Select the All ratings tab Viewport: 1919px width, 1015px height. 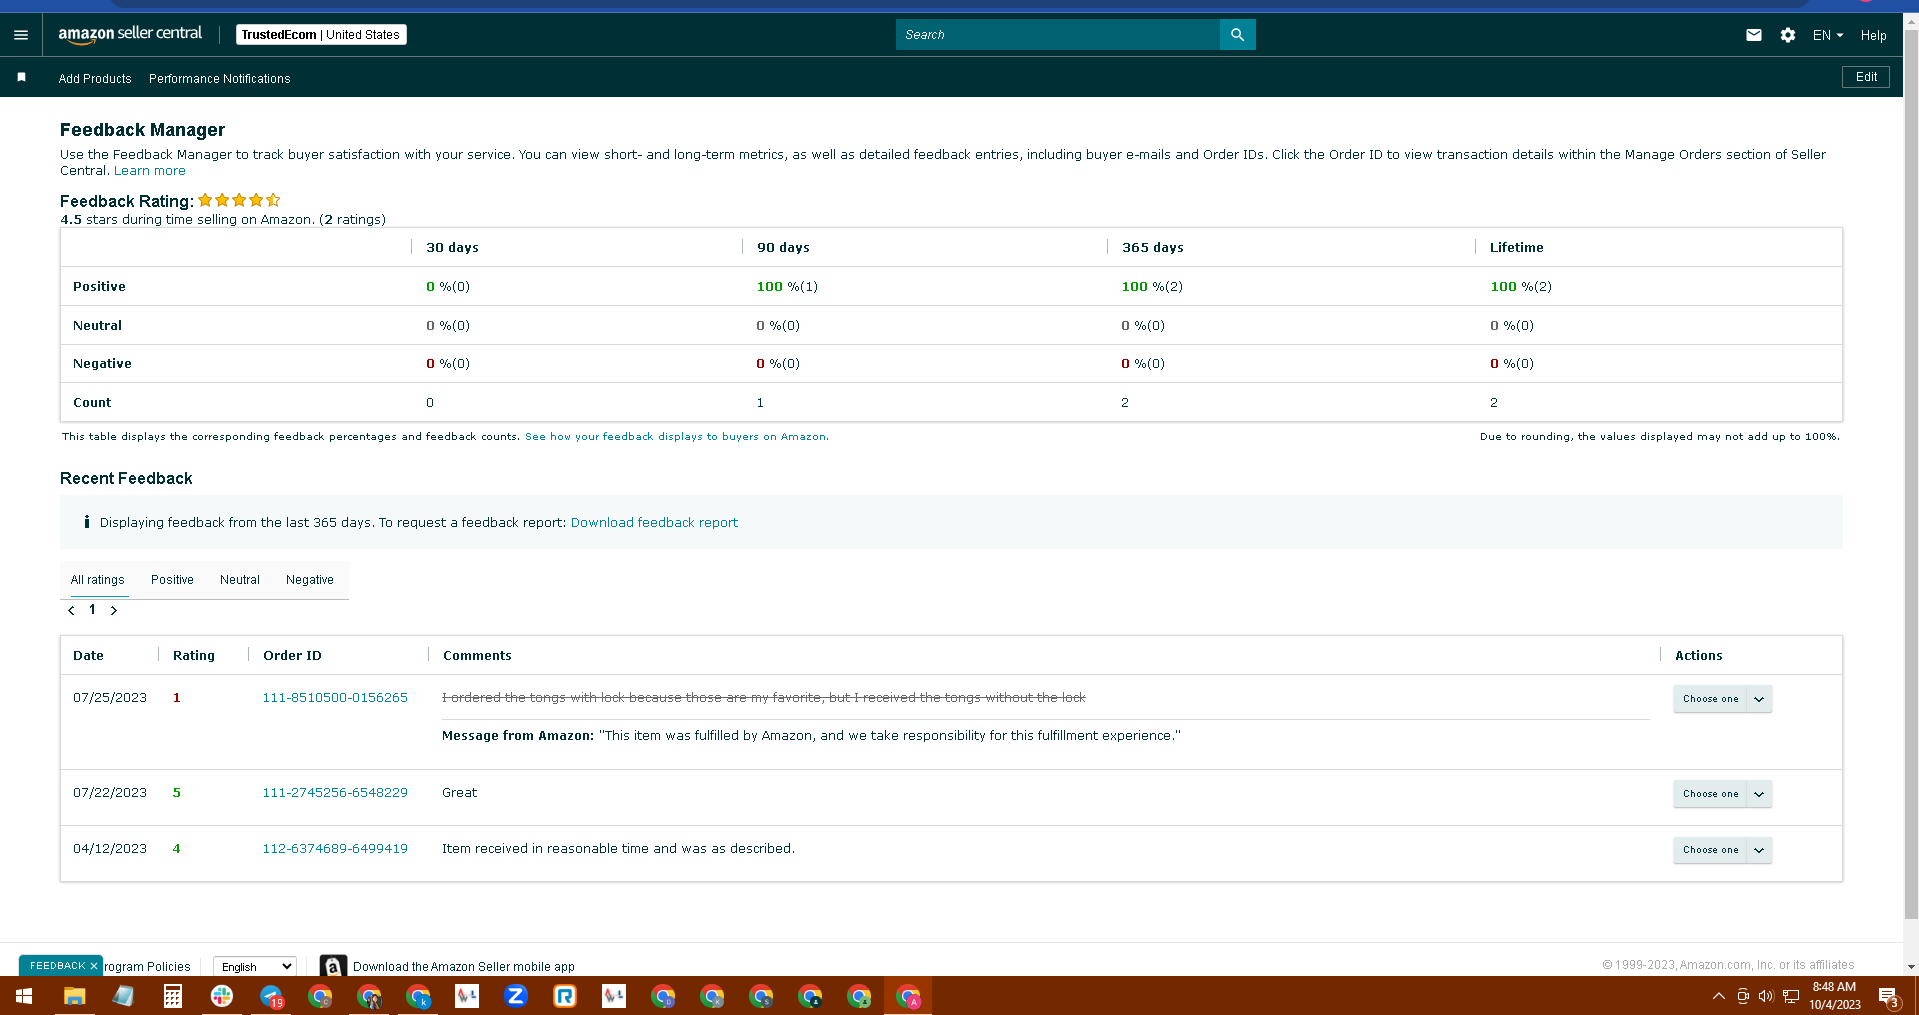pos(98,580)
